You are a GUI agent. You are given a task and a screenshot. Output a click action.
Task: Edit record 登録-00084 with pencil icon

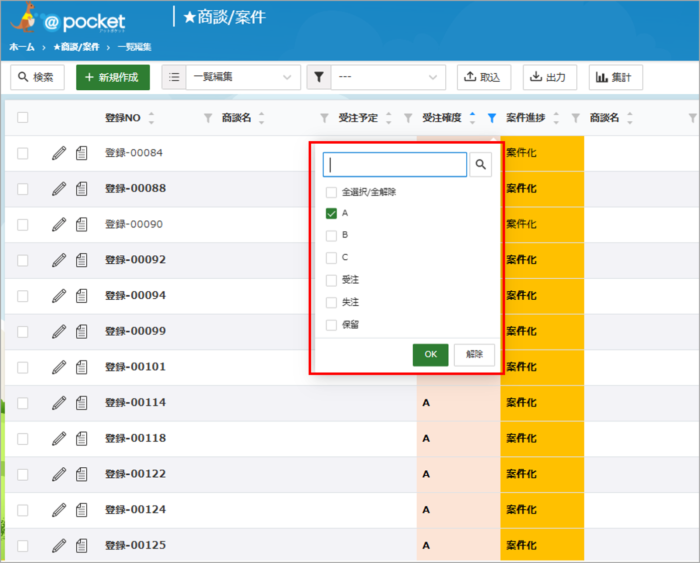click(x=59, y=153)
